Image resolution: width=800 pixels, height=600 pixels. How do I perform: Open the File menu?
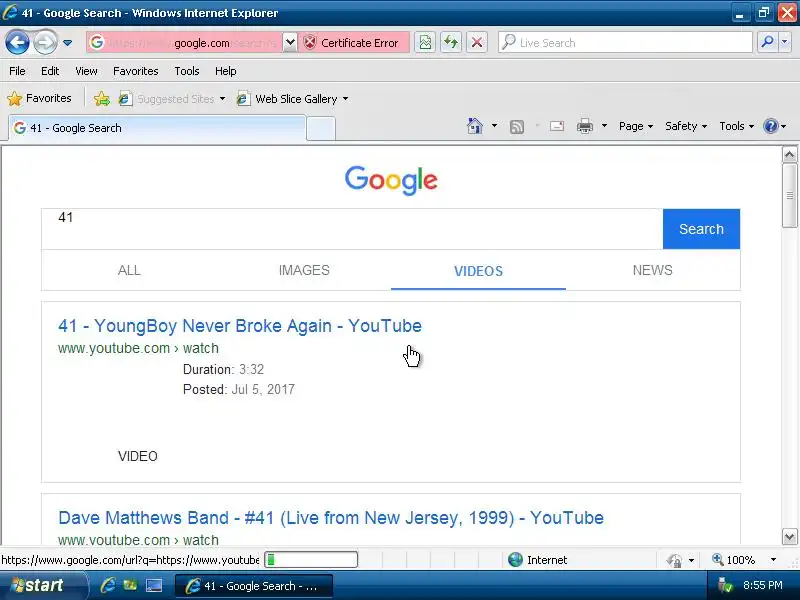(x=17, y=71)
